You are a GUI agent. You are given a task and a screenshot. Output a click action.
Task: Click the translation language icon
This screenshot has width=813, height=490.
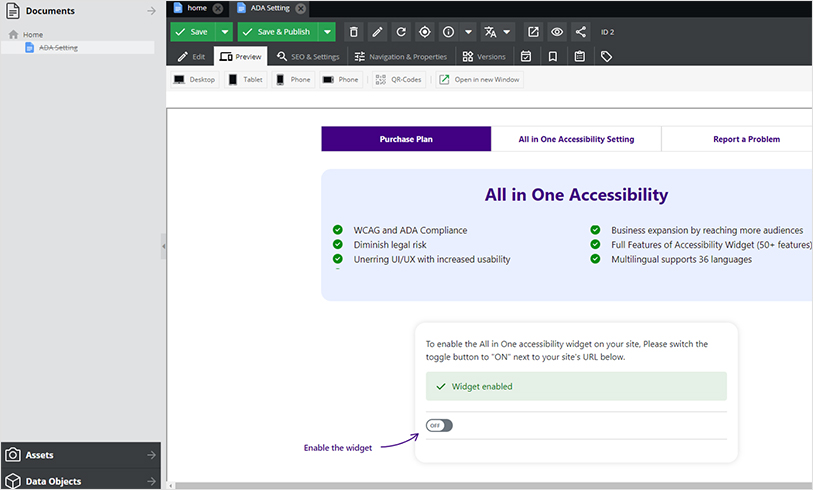pos(490,32)
